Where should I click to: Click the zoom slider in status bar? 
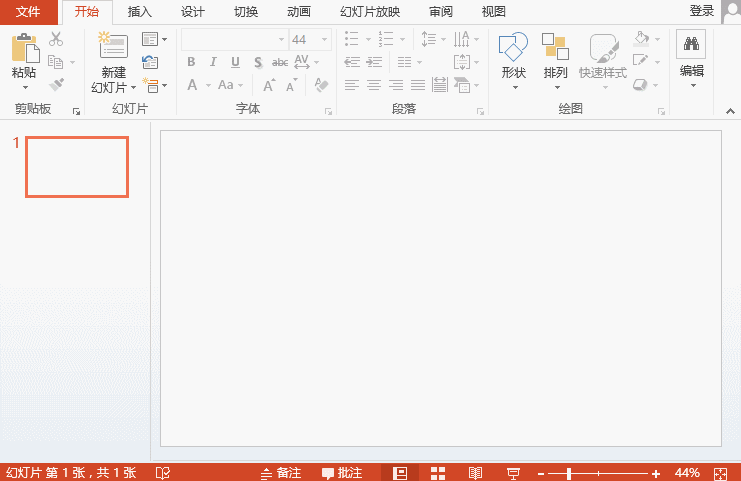click(568, 472)
